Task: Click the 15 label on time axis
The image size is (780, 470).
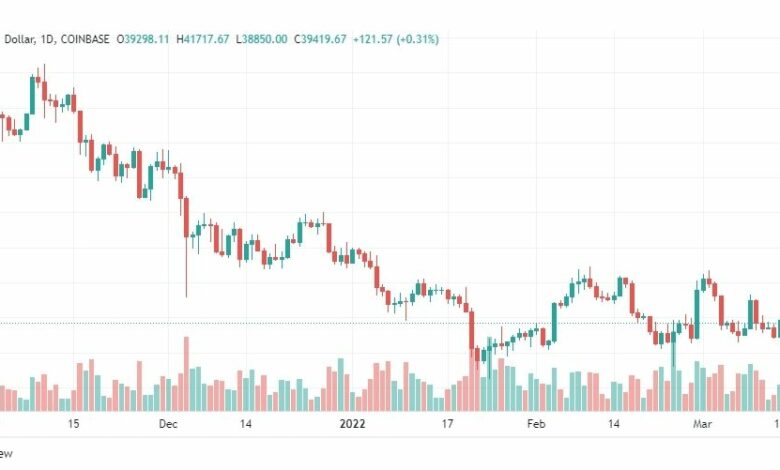Action: point(73,424)
